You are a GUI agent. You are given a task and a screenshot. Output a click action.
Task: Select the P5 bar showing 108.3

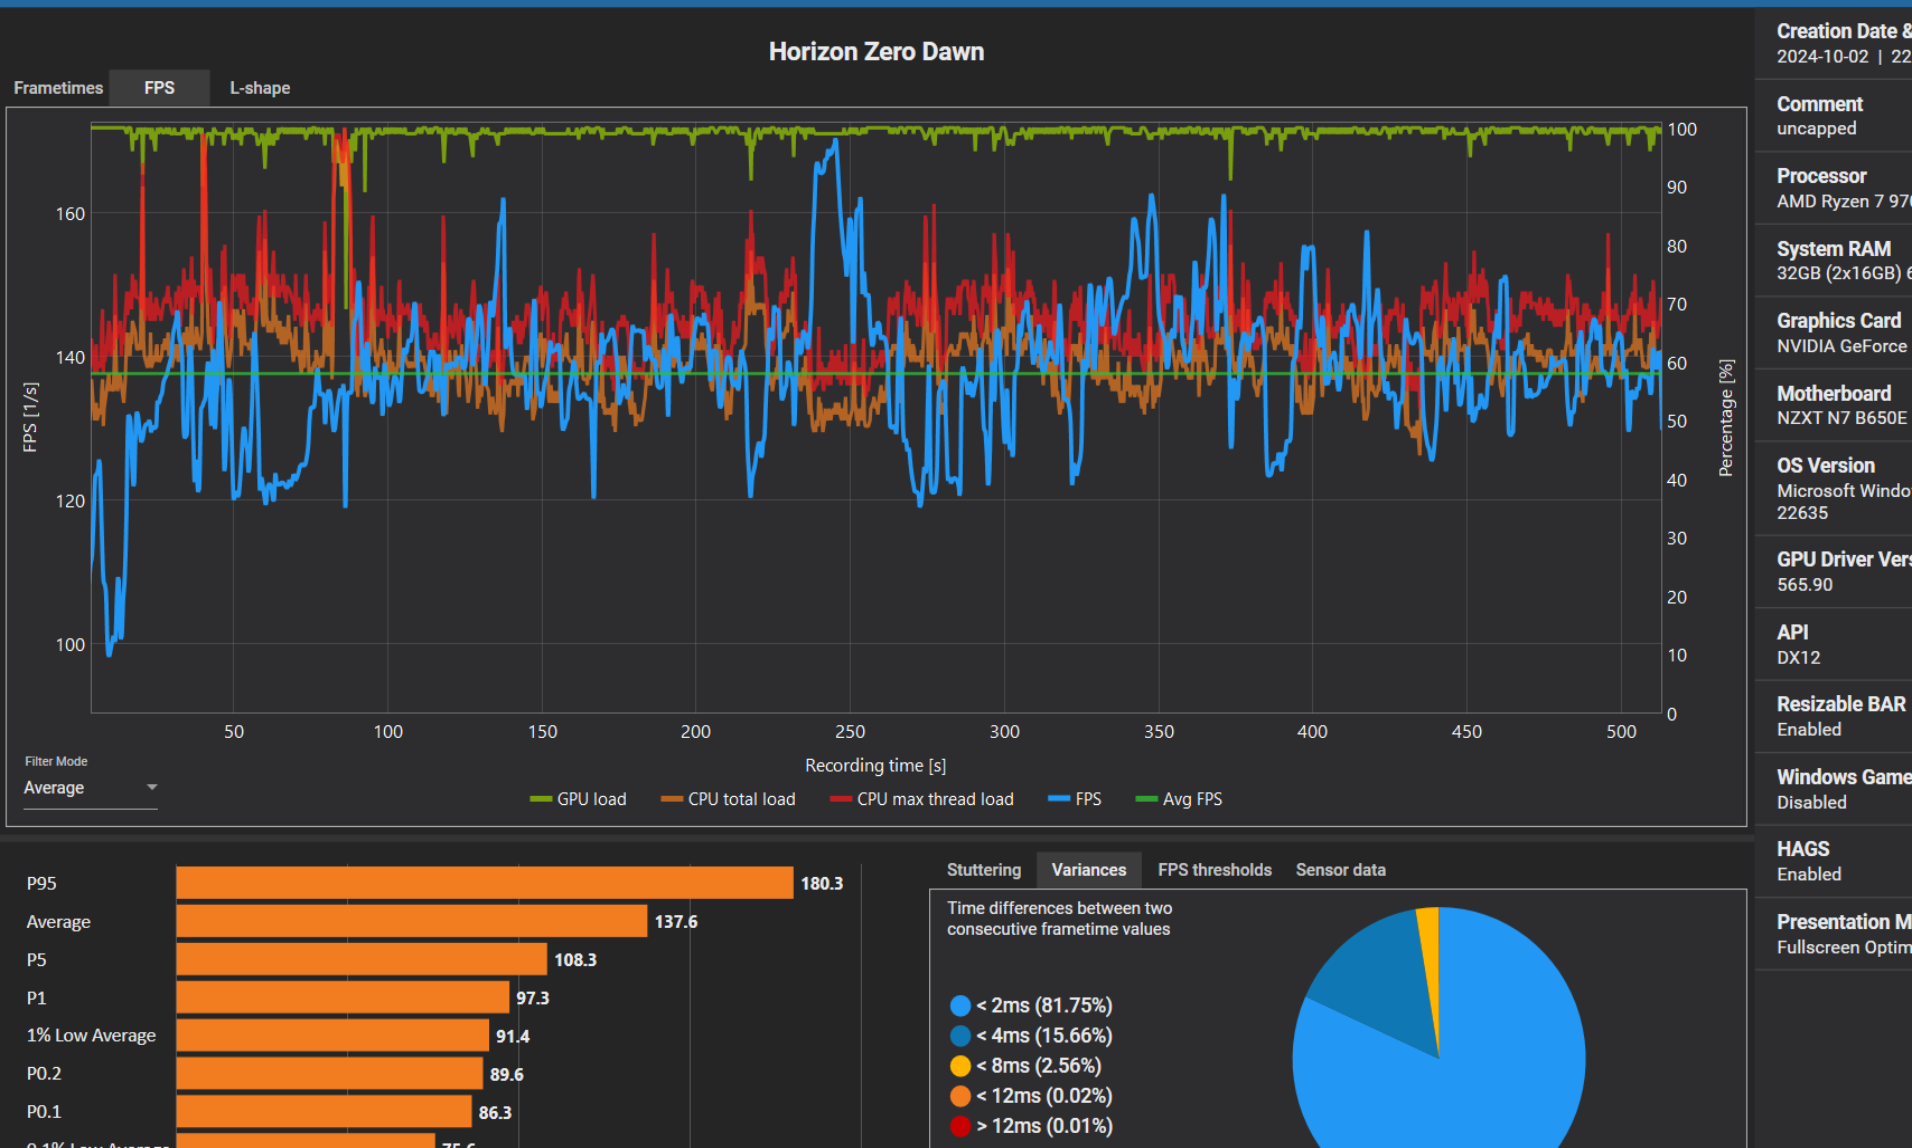coord(361,959)
